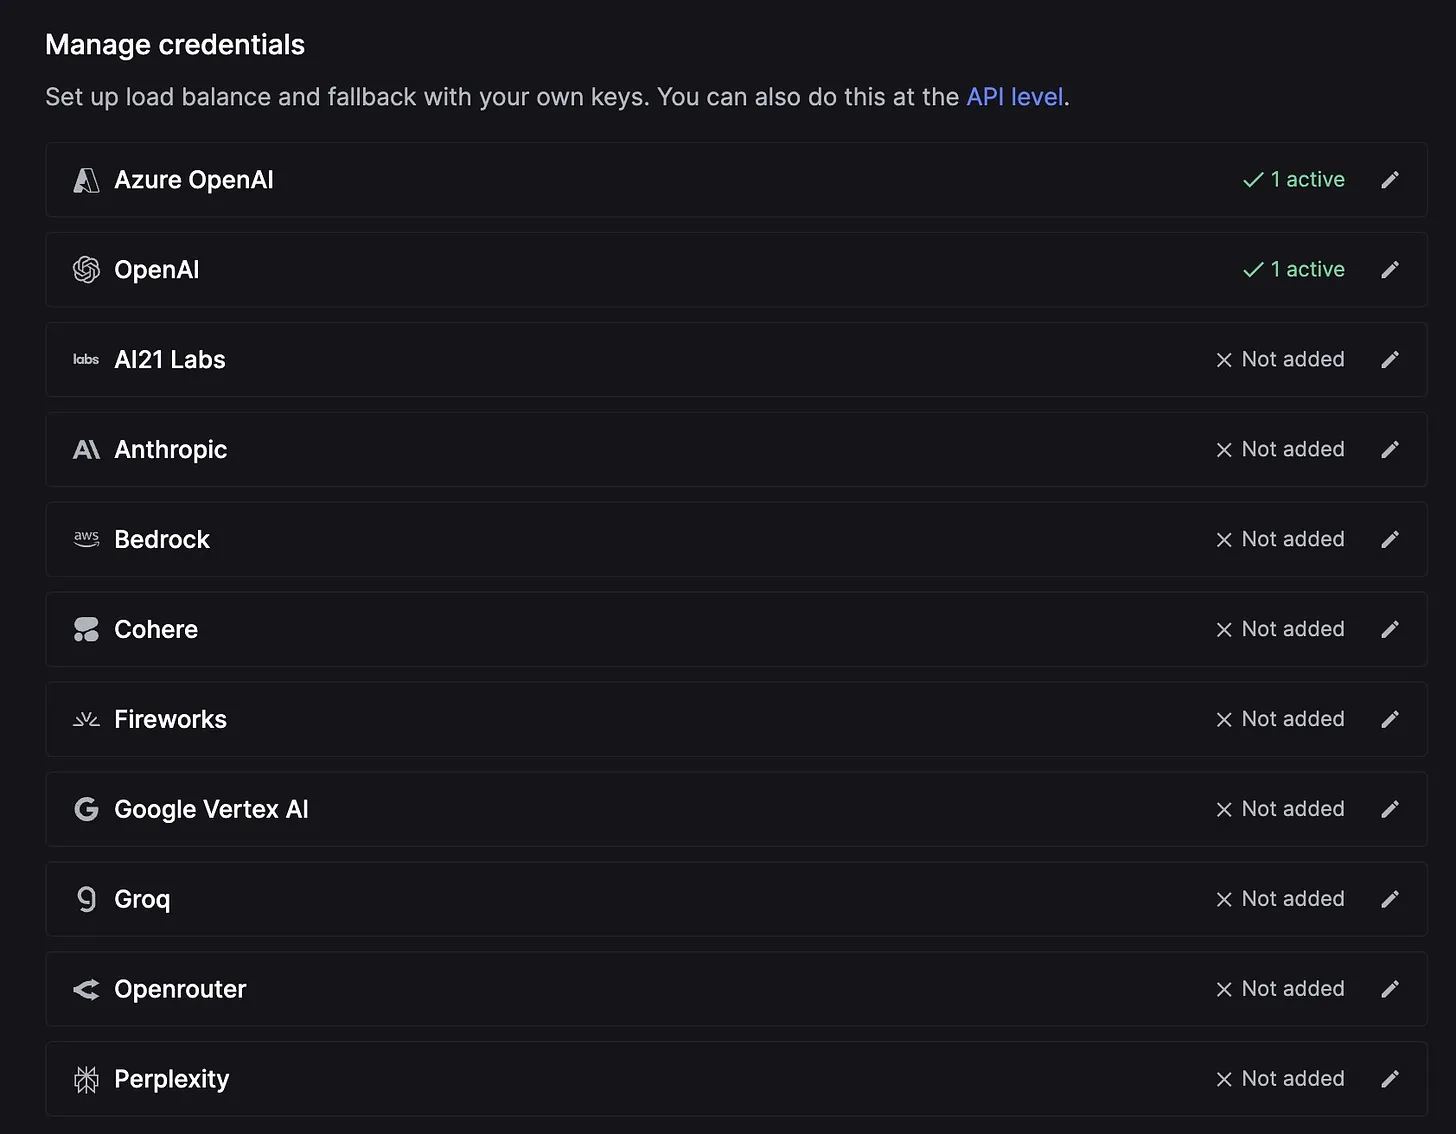The image size is (1456, 1134).
Task: Click the Google Vertex AI logo
Action: [x=87, y=809]
